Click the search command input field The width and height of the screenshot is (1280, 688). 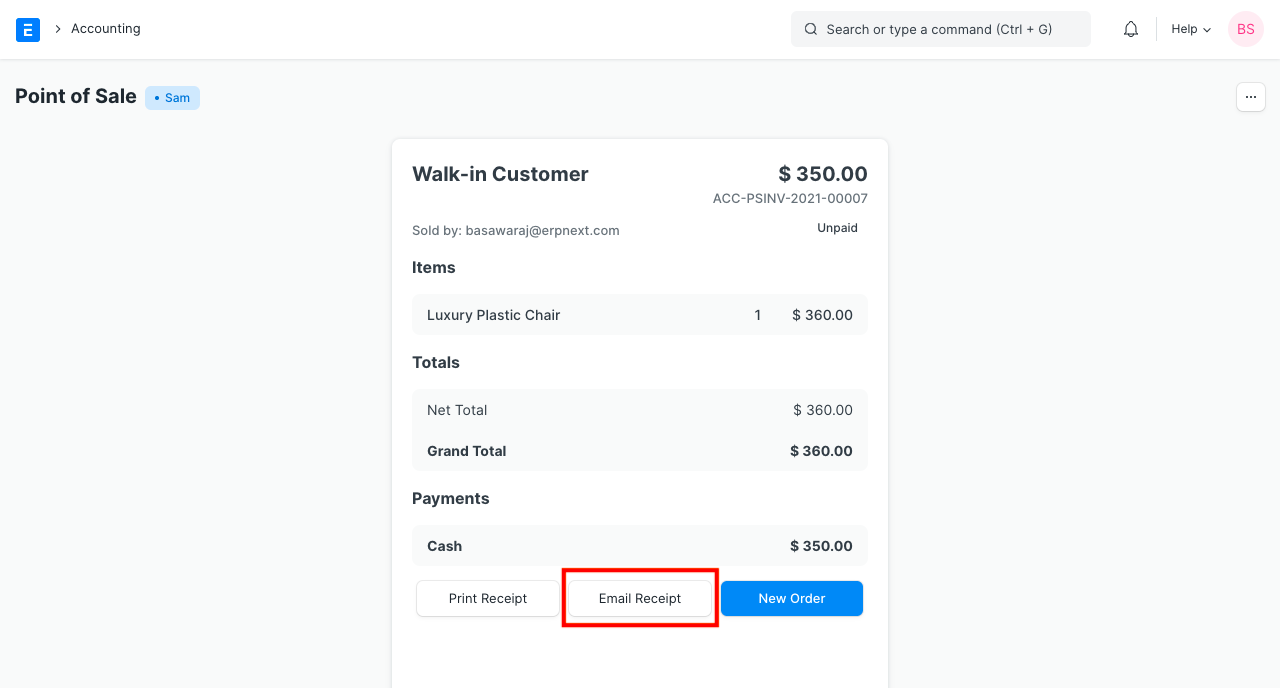tap(940, 29)
